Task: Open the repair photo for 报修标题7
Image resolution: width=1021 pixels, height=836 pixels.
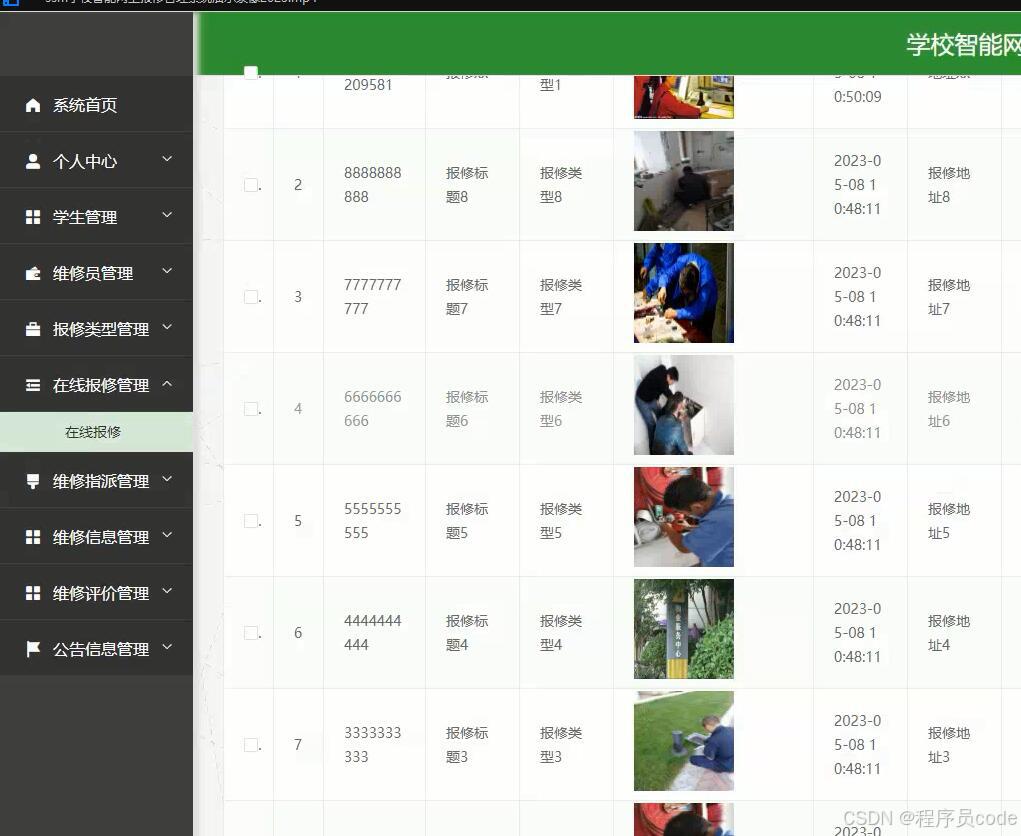Action: pos(683,293)
